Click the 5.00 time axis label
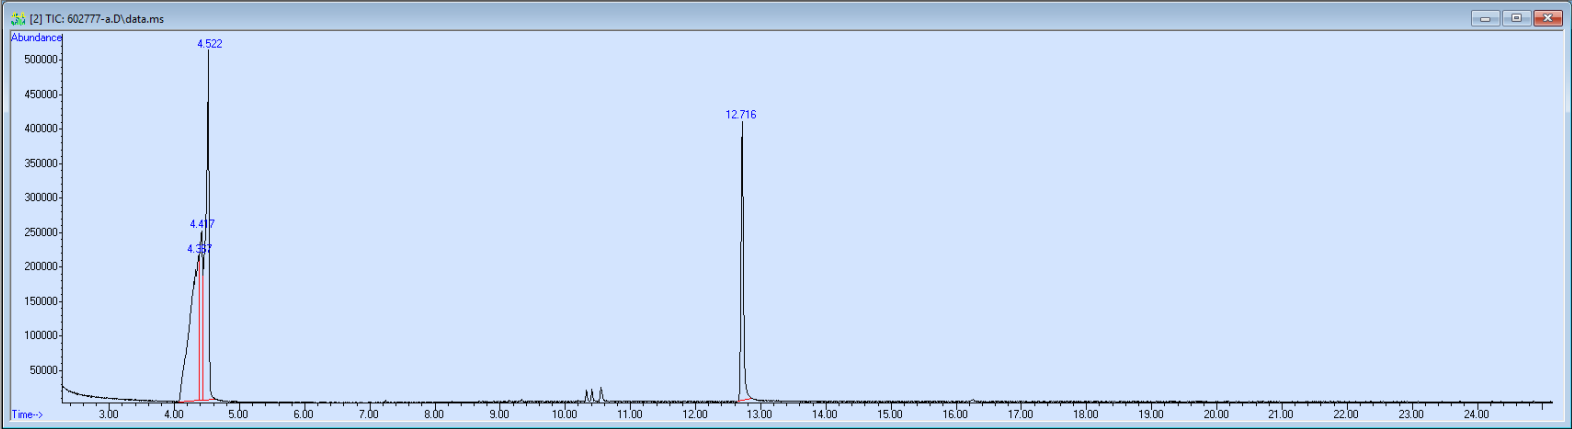This screenshot has height=429, width=1572. (x=238, y=414)
